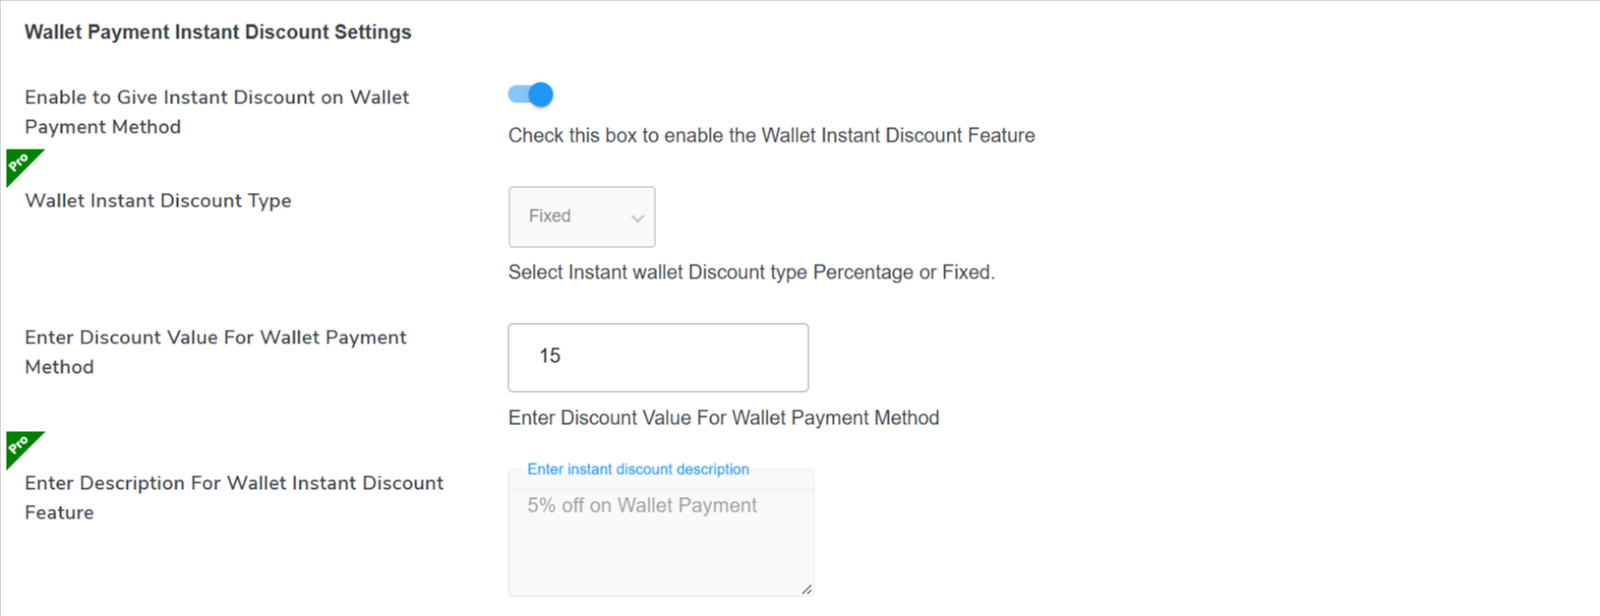Click the discount value field showing 15

[x=657, y=357]
